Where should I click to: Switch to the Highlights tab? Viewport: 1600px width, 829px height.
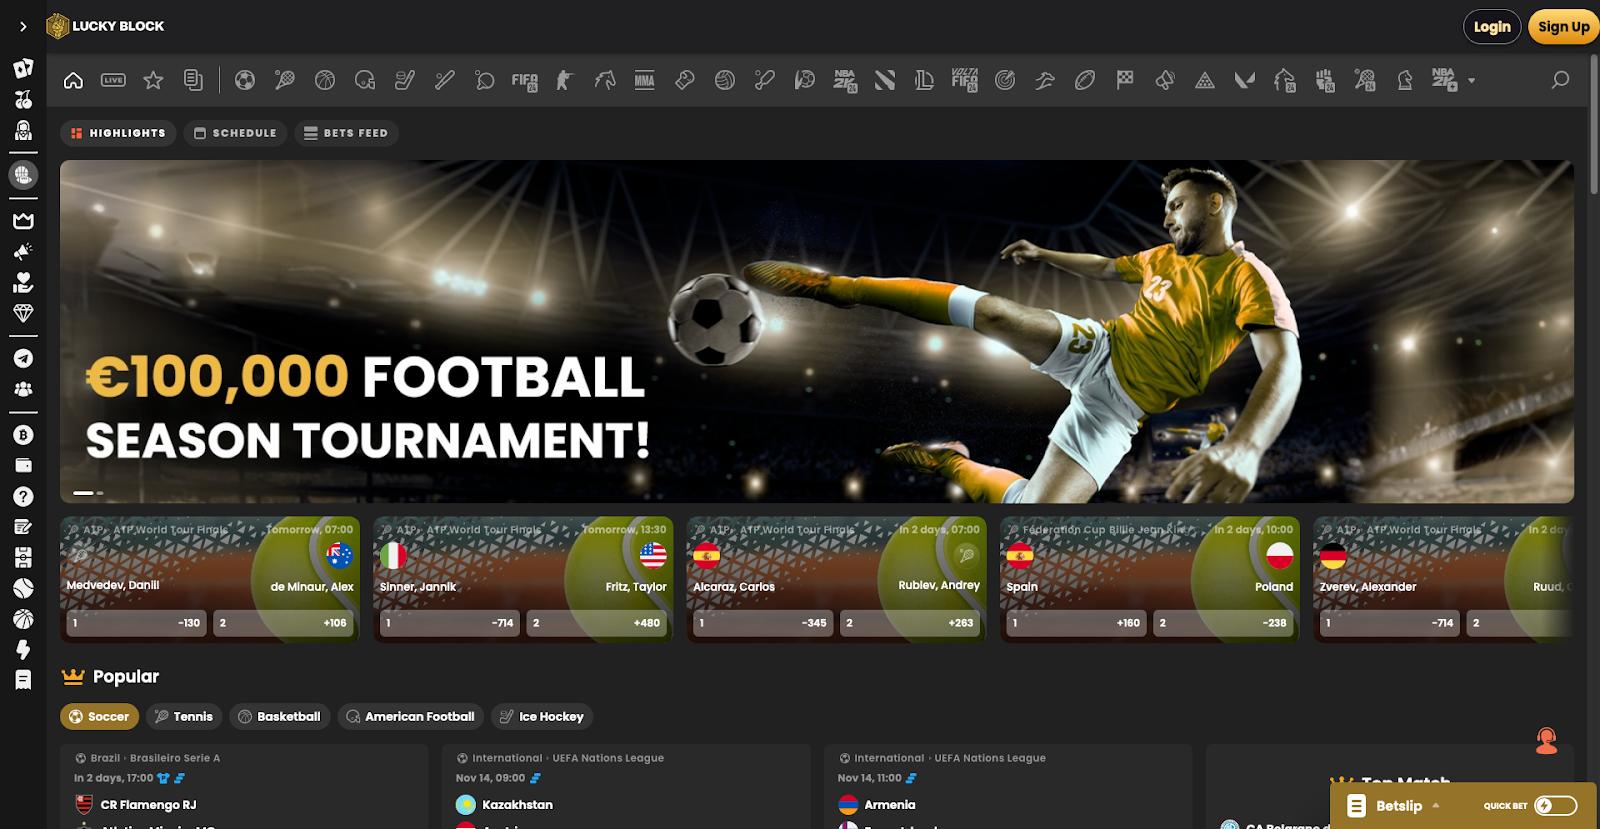tap(119, 133)
